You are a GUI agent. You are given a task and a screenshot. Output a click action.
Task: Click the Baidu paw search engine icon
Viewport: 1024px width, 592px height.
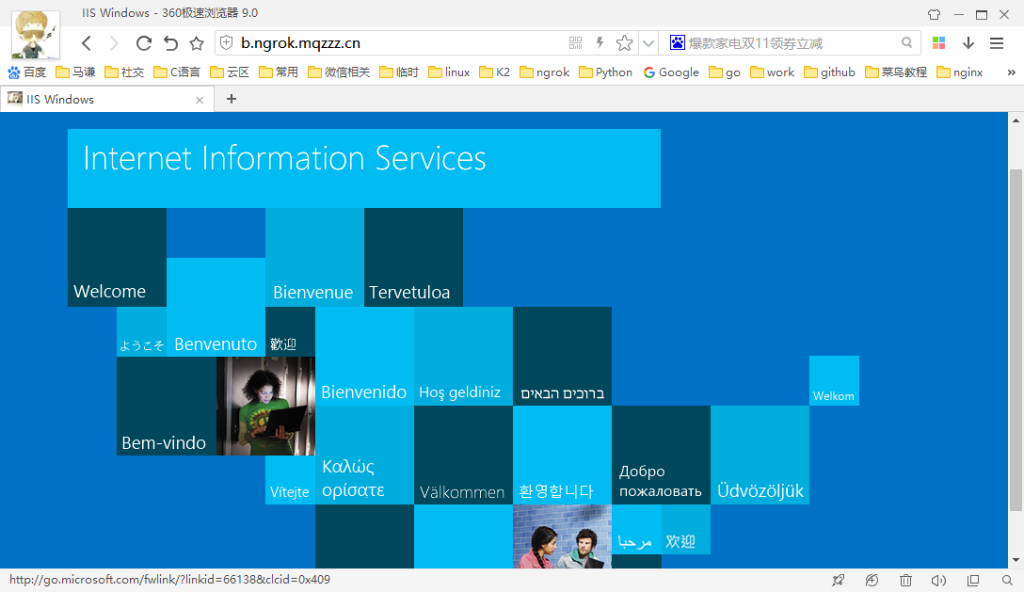coord(677,43)
